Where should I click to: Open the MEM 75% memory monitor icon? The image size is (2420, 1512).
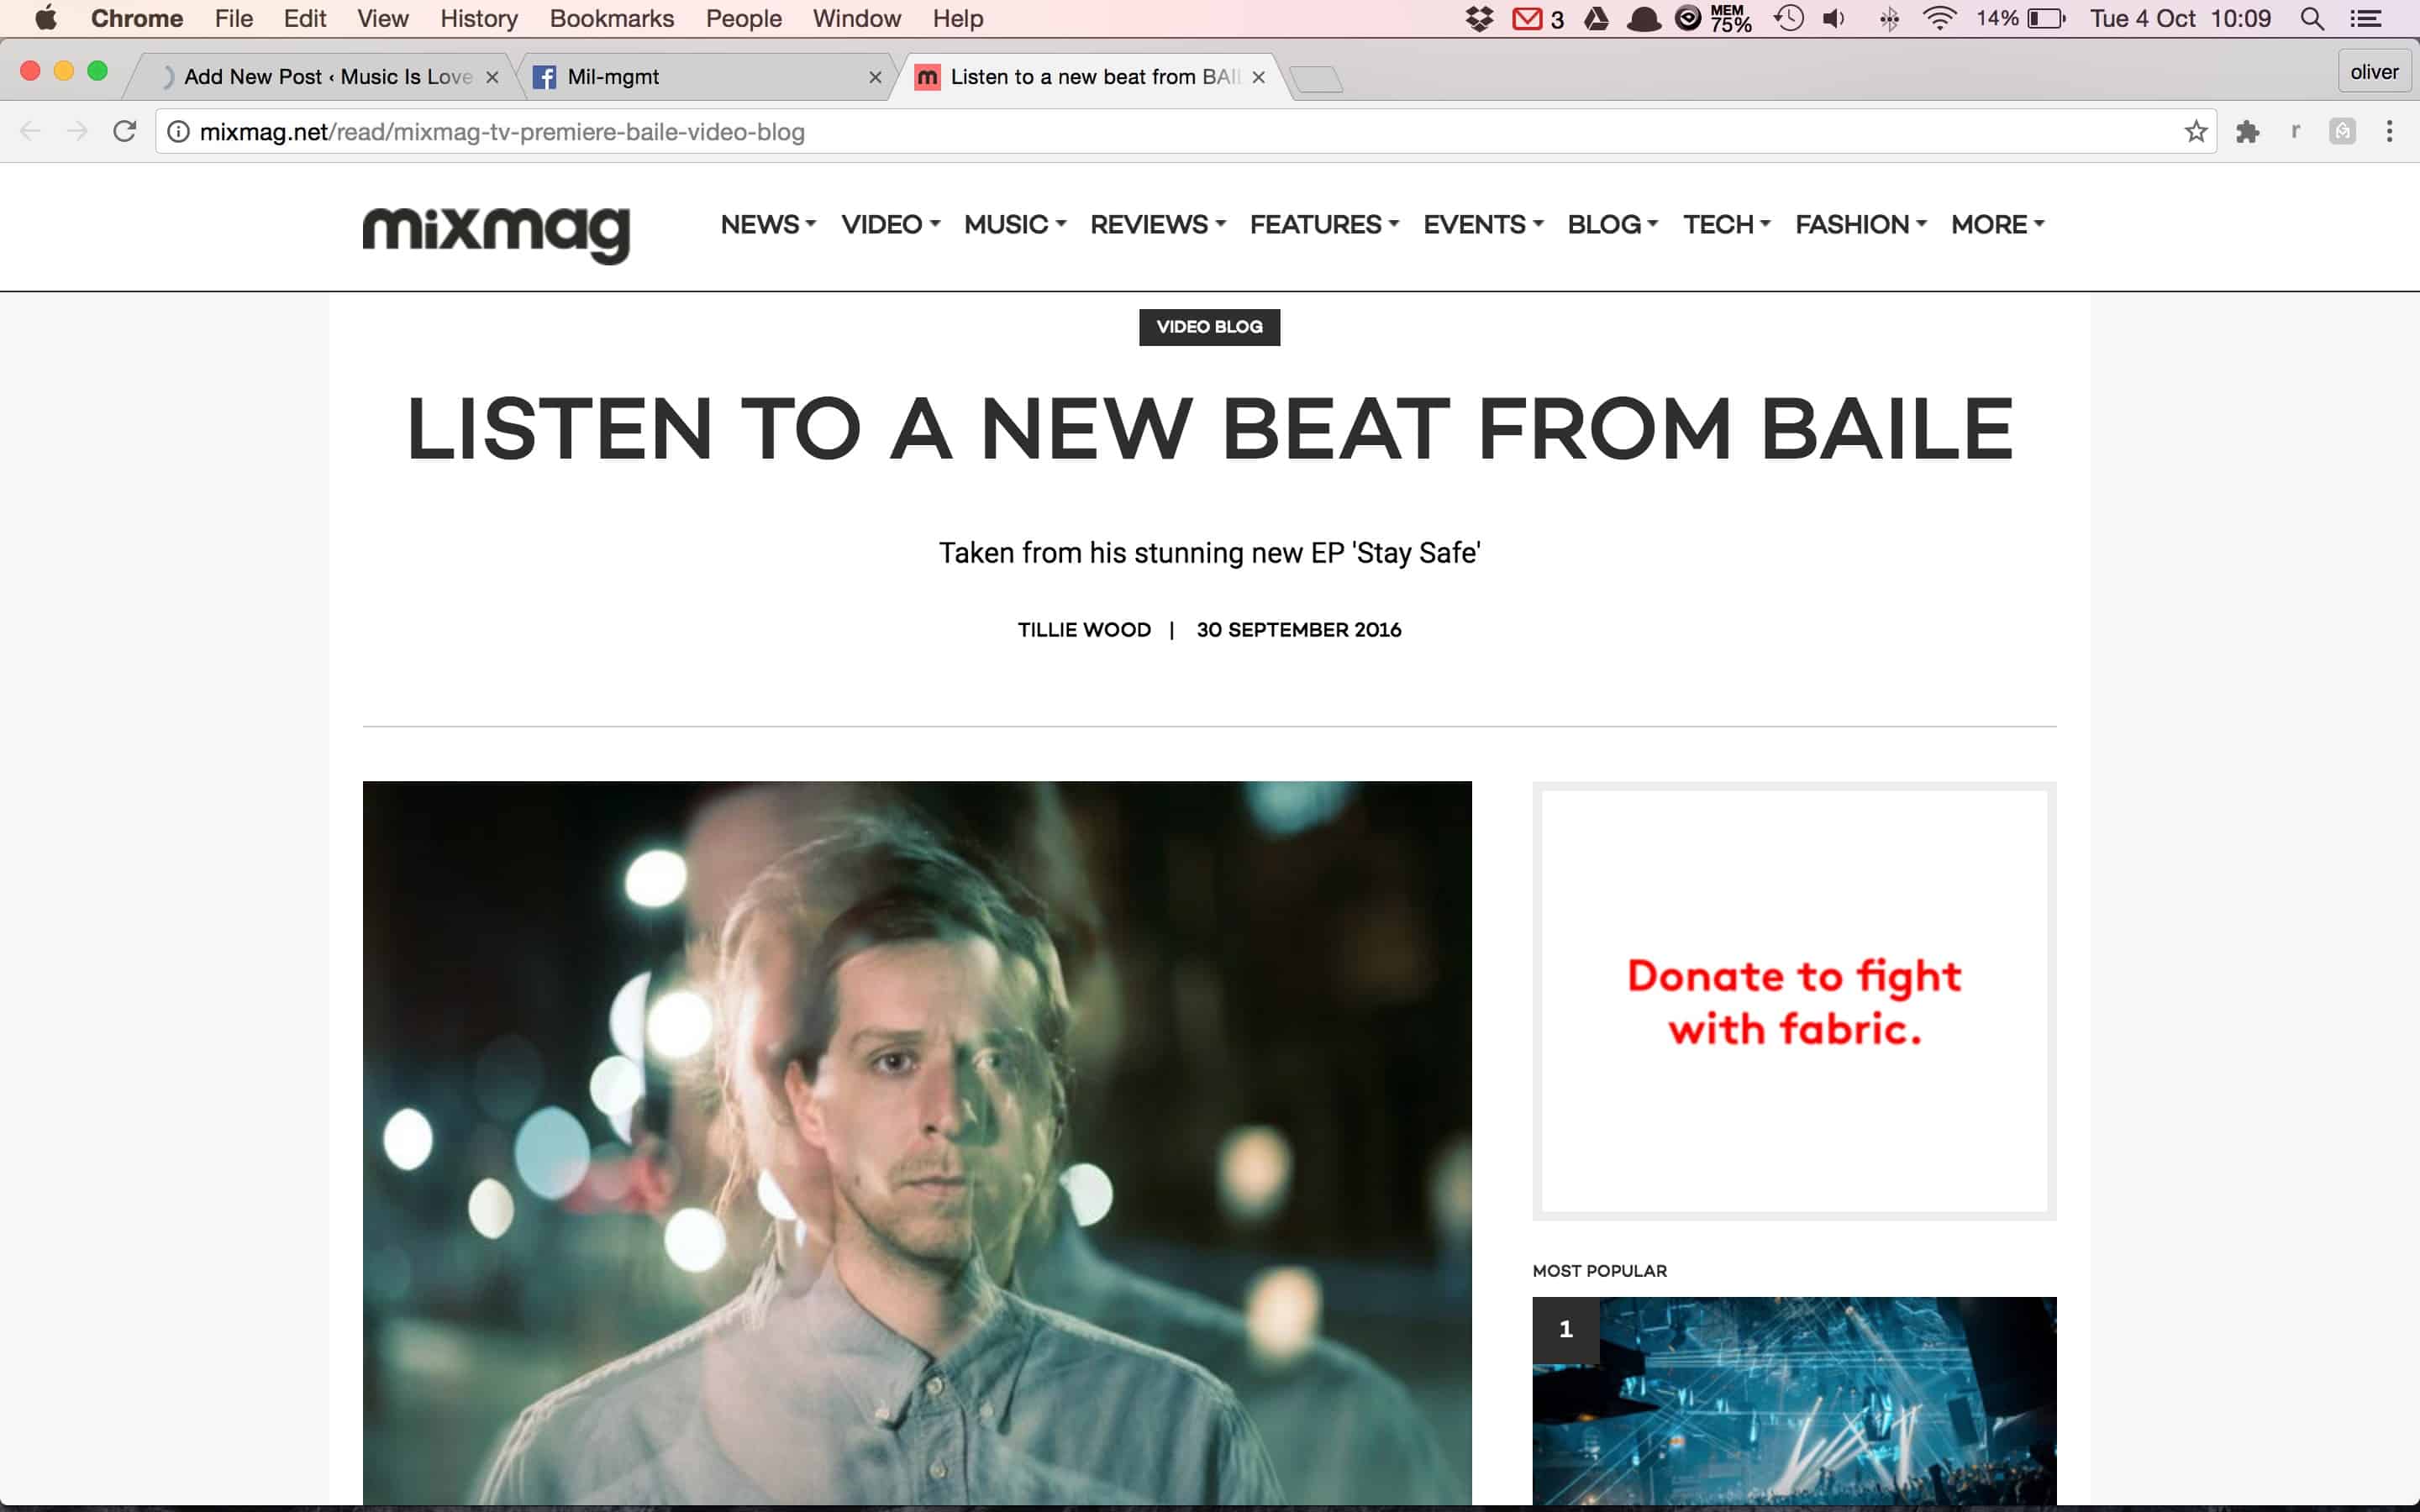coord(1730,18)
